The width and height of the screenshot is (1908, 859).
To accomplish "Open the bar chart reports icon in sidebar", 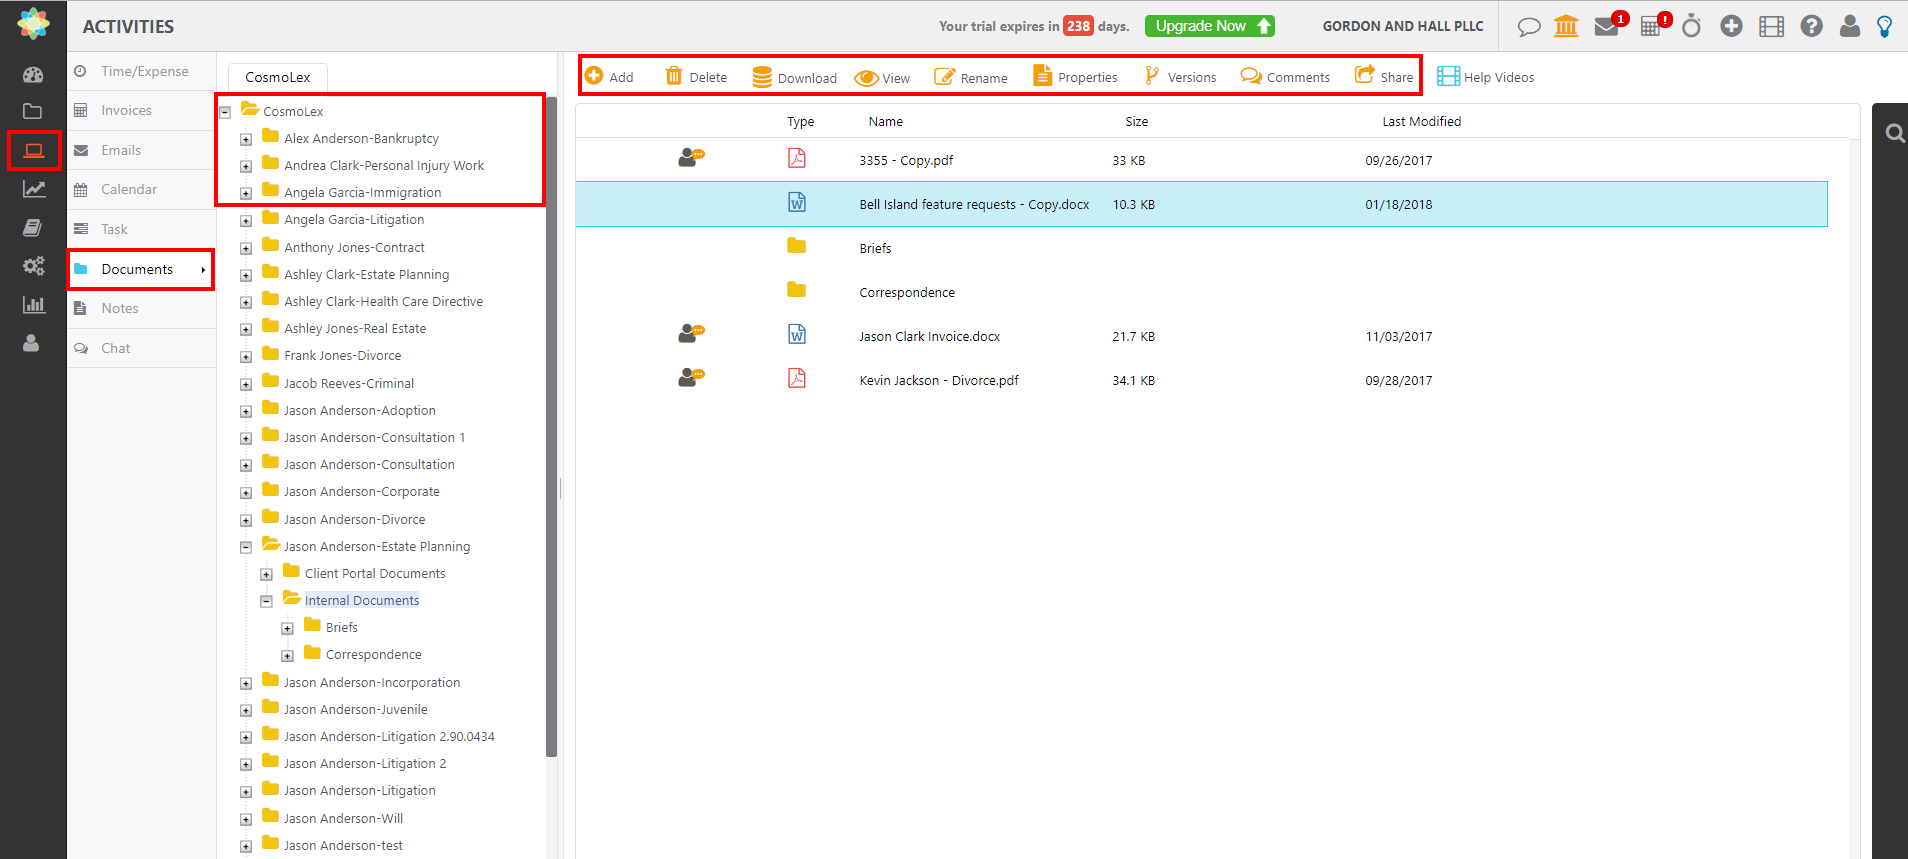I will coord(34,305).
